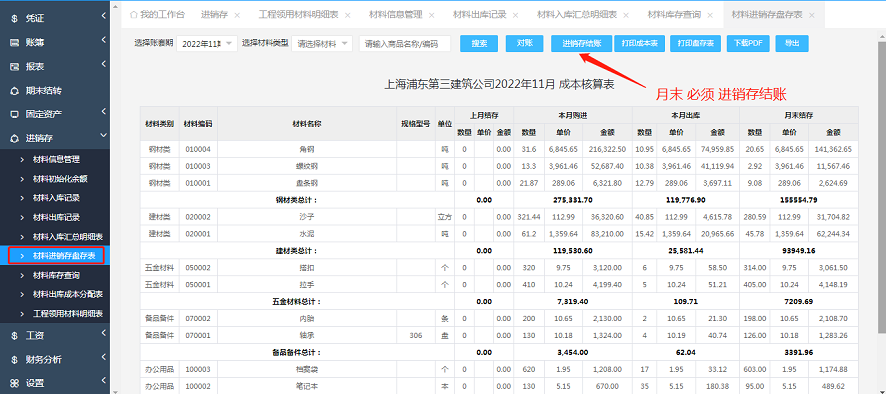This screenshot has height=394, width=886.
Task: Open 材料出库成本分配表 in sidebar
Action: click(x=68, y=295)
